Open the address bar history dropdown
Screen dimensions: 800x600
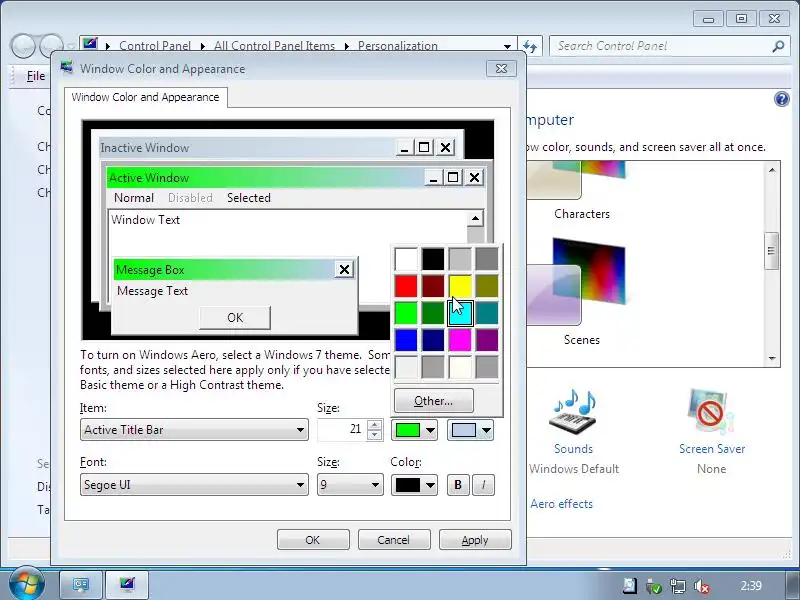507,46
